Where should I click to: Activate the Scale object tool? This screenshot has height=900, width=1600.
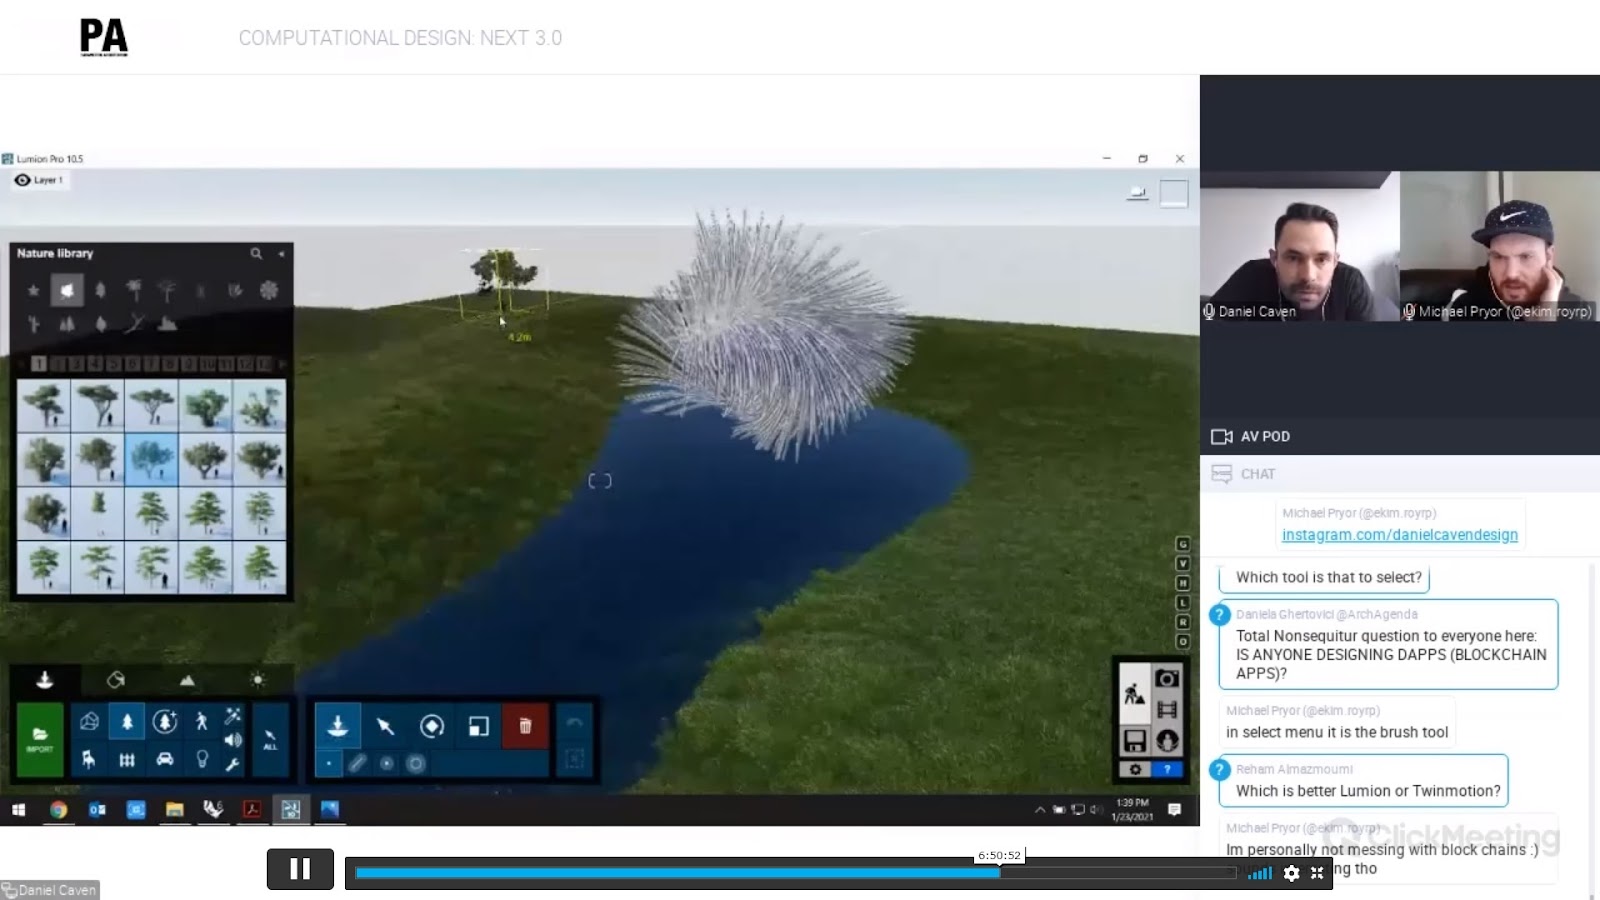click(x=479, y=726)
